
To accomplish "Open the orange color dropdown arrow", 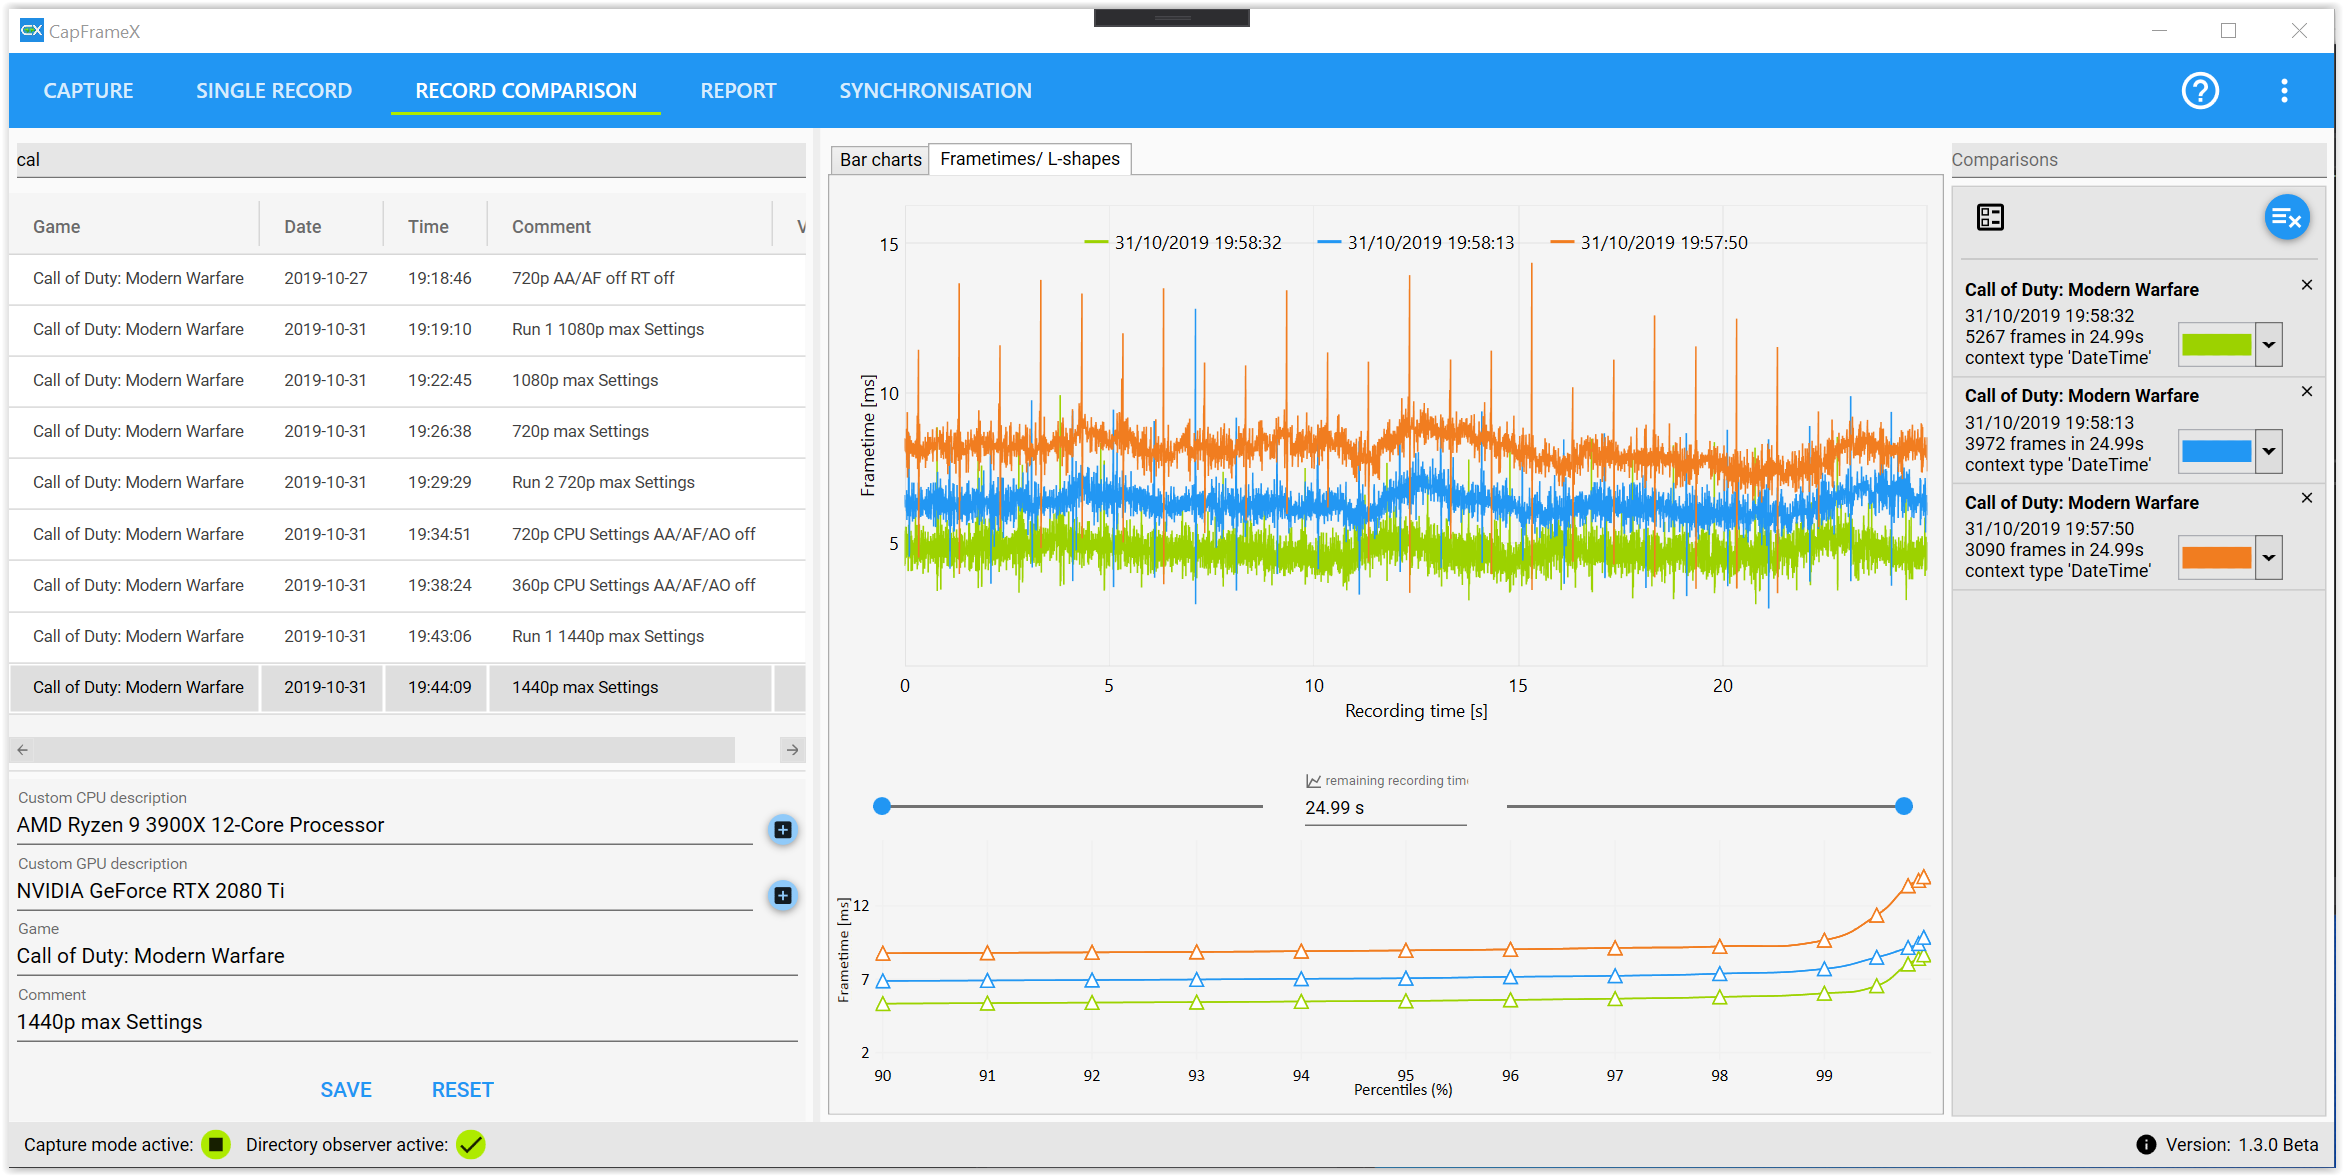I will [x=2269, y=558].
